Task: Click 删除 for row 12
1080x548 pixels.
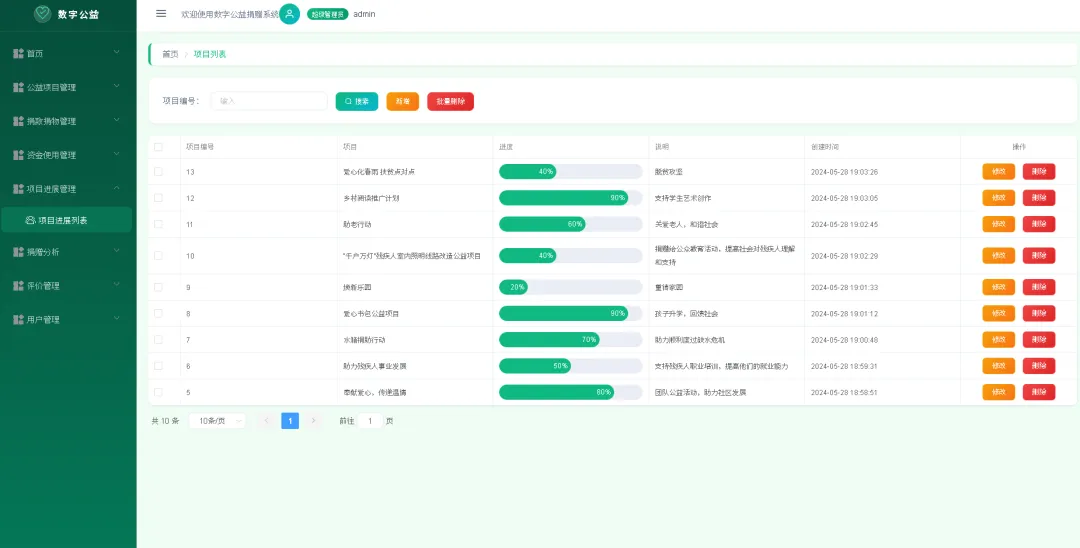Action: (1039, 198)
